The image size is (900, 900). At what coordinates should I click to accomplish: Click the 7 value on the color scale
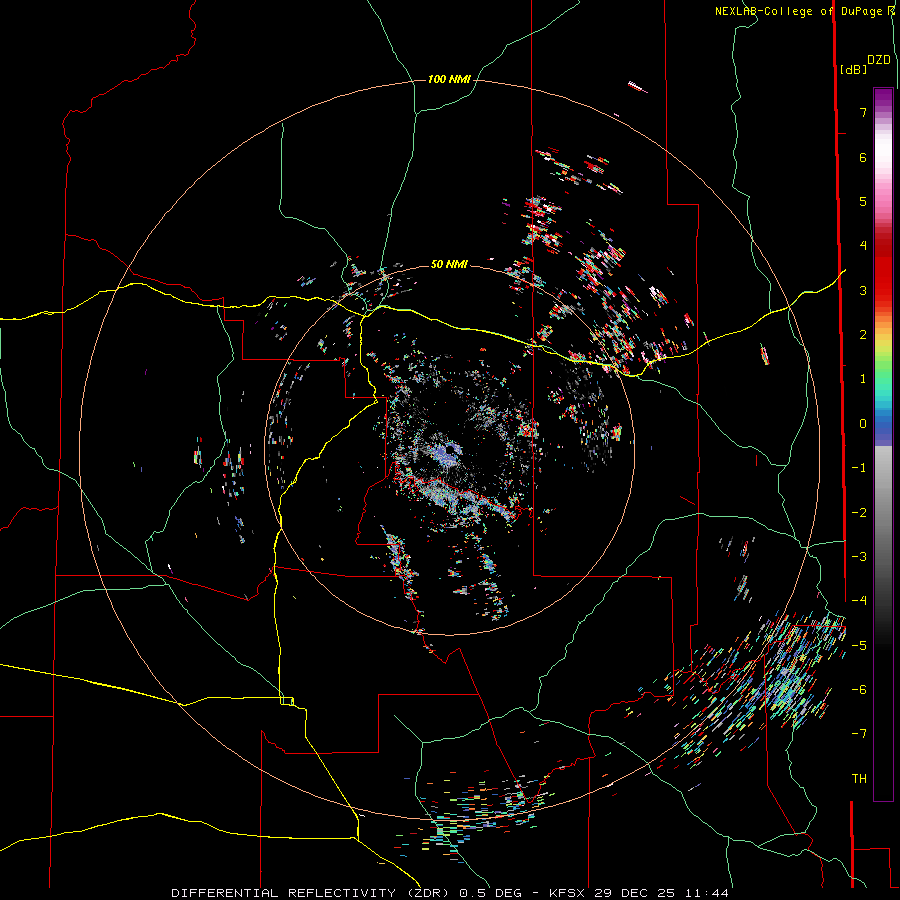click(x=863, y=112)
